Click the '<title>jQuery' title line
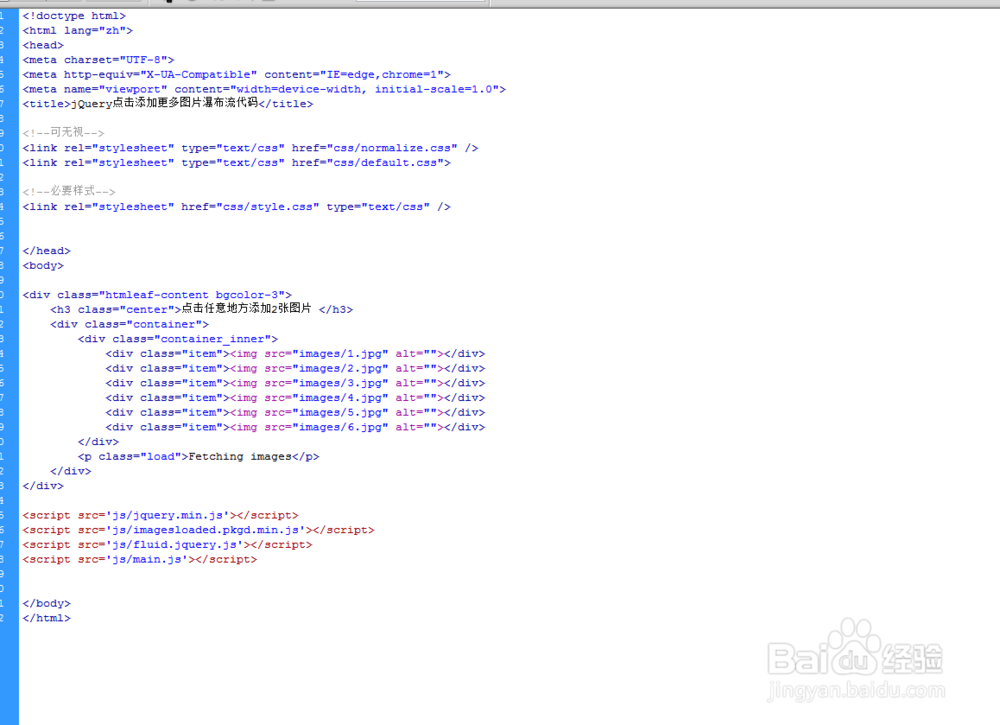The image size is (1000, 725). pyautogui.click(x=168, y=103)
